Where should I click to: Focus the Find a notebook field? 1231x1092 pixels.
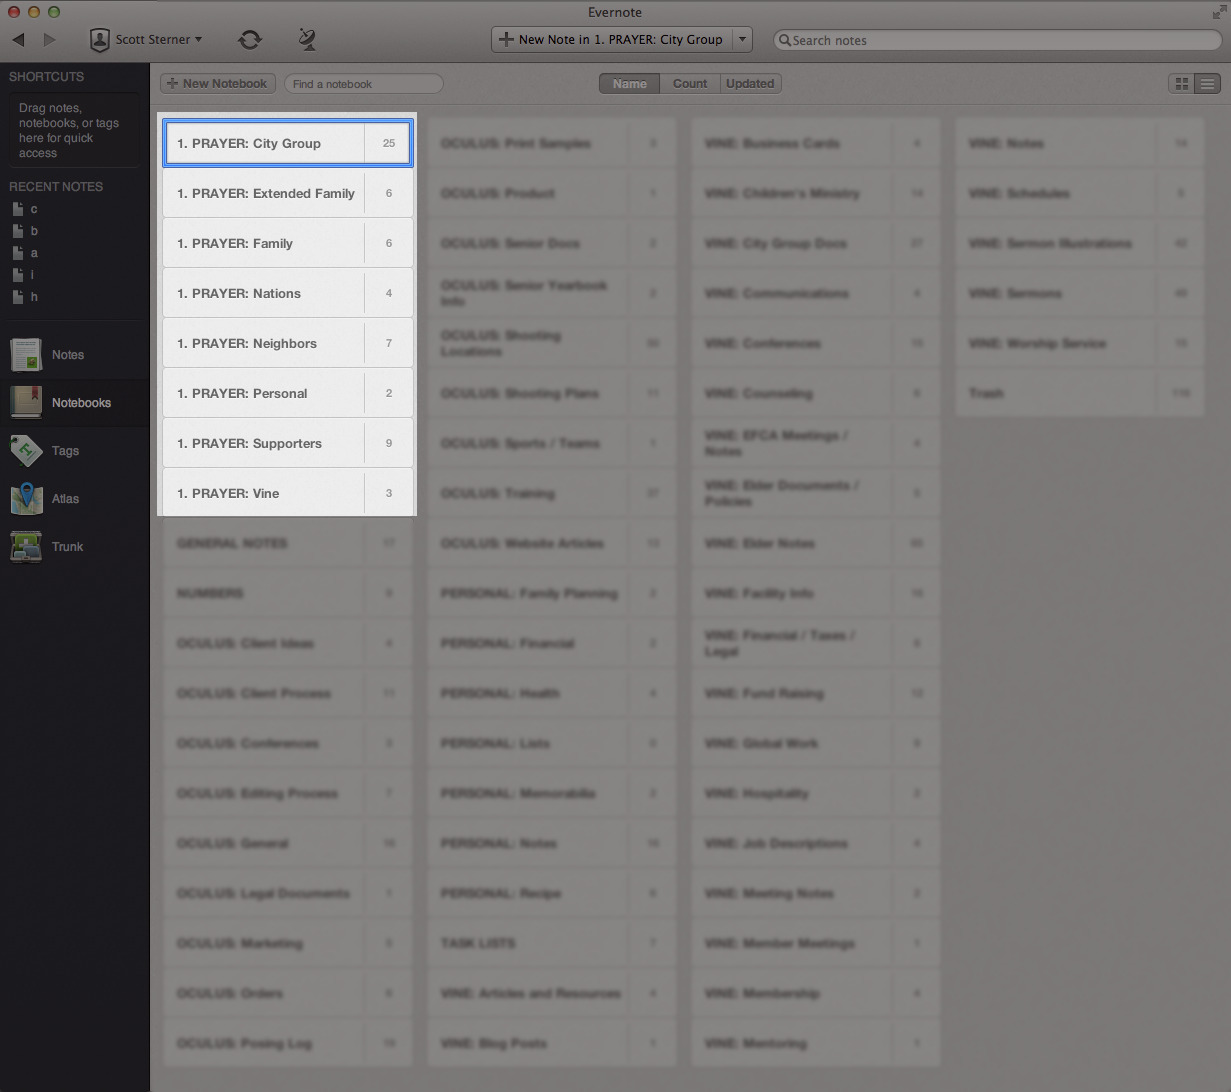tap(364, 84)
